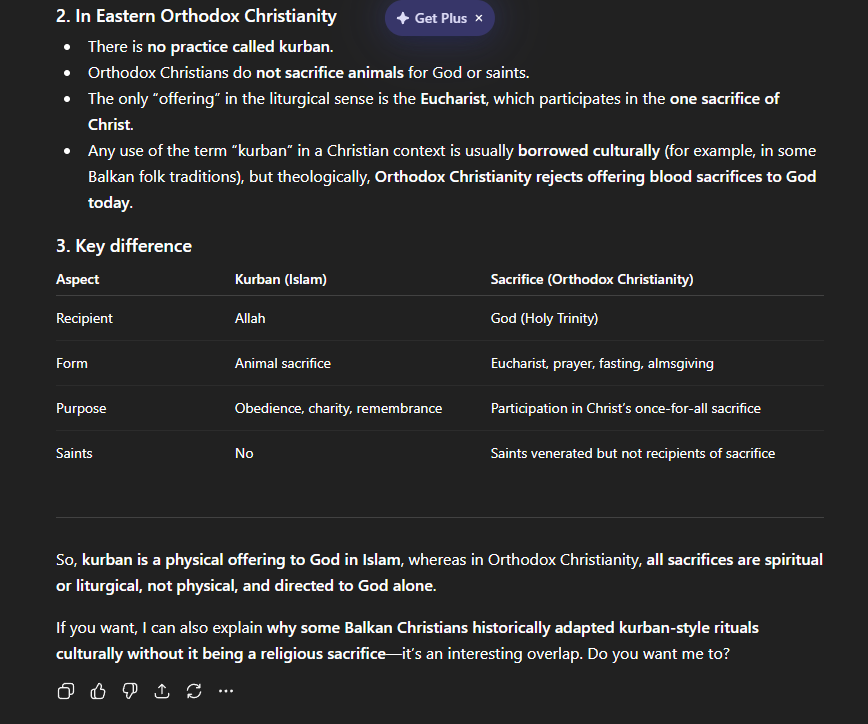The width and height of the screenshot is (868, 724).
Task: Click the "Allah" table cell
Action: (x=250, y=318)
